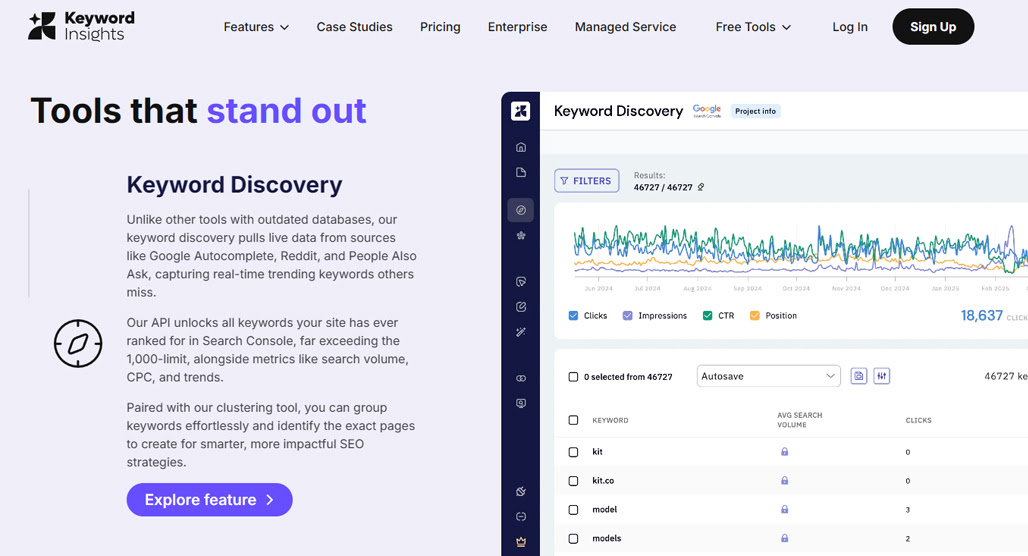Viewport: 1028px width, 556px height.
Task: Toggle the CTR chart checkbox
Action: (x=707, y=315)
